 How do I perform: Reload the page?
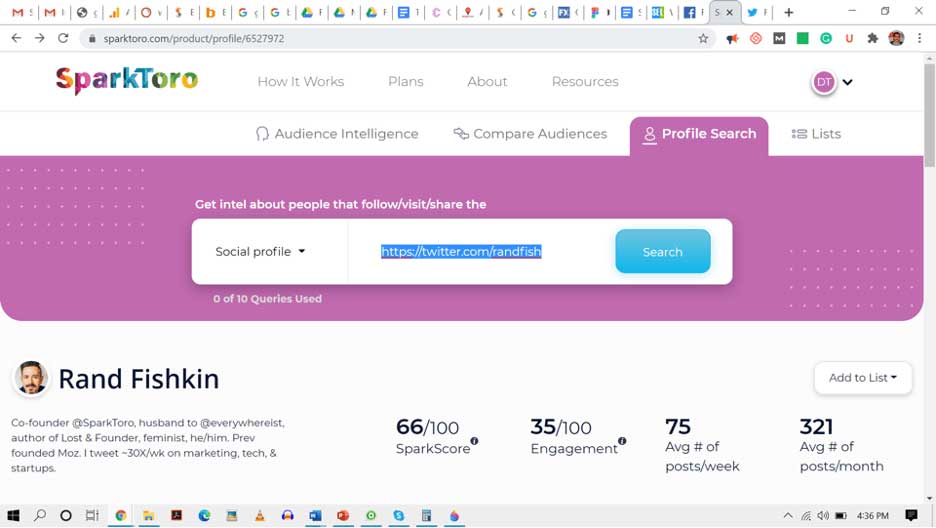click(x=63, y=38)
